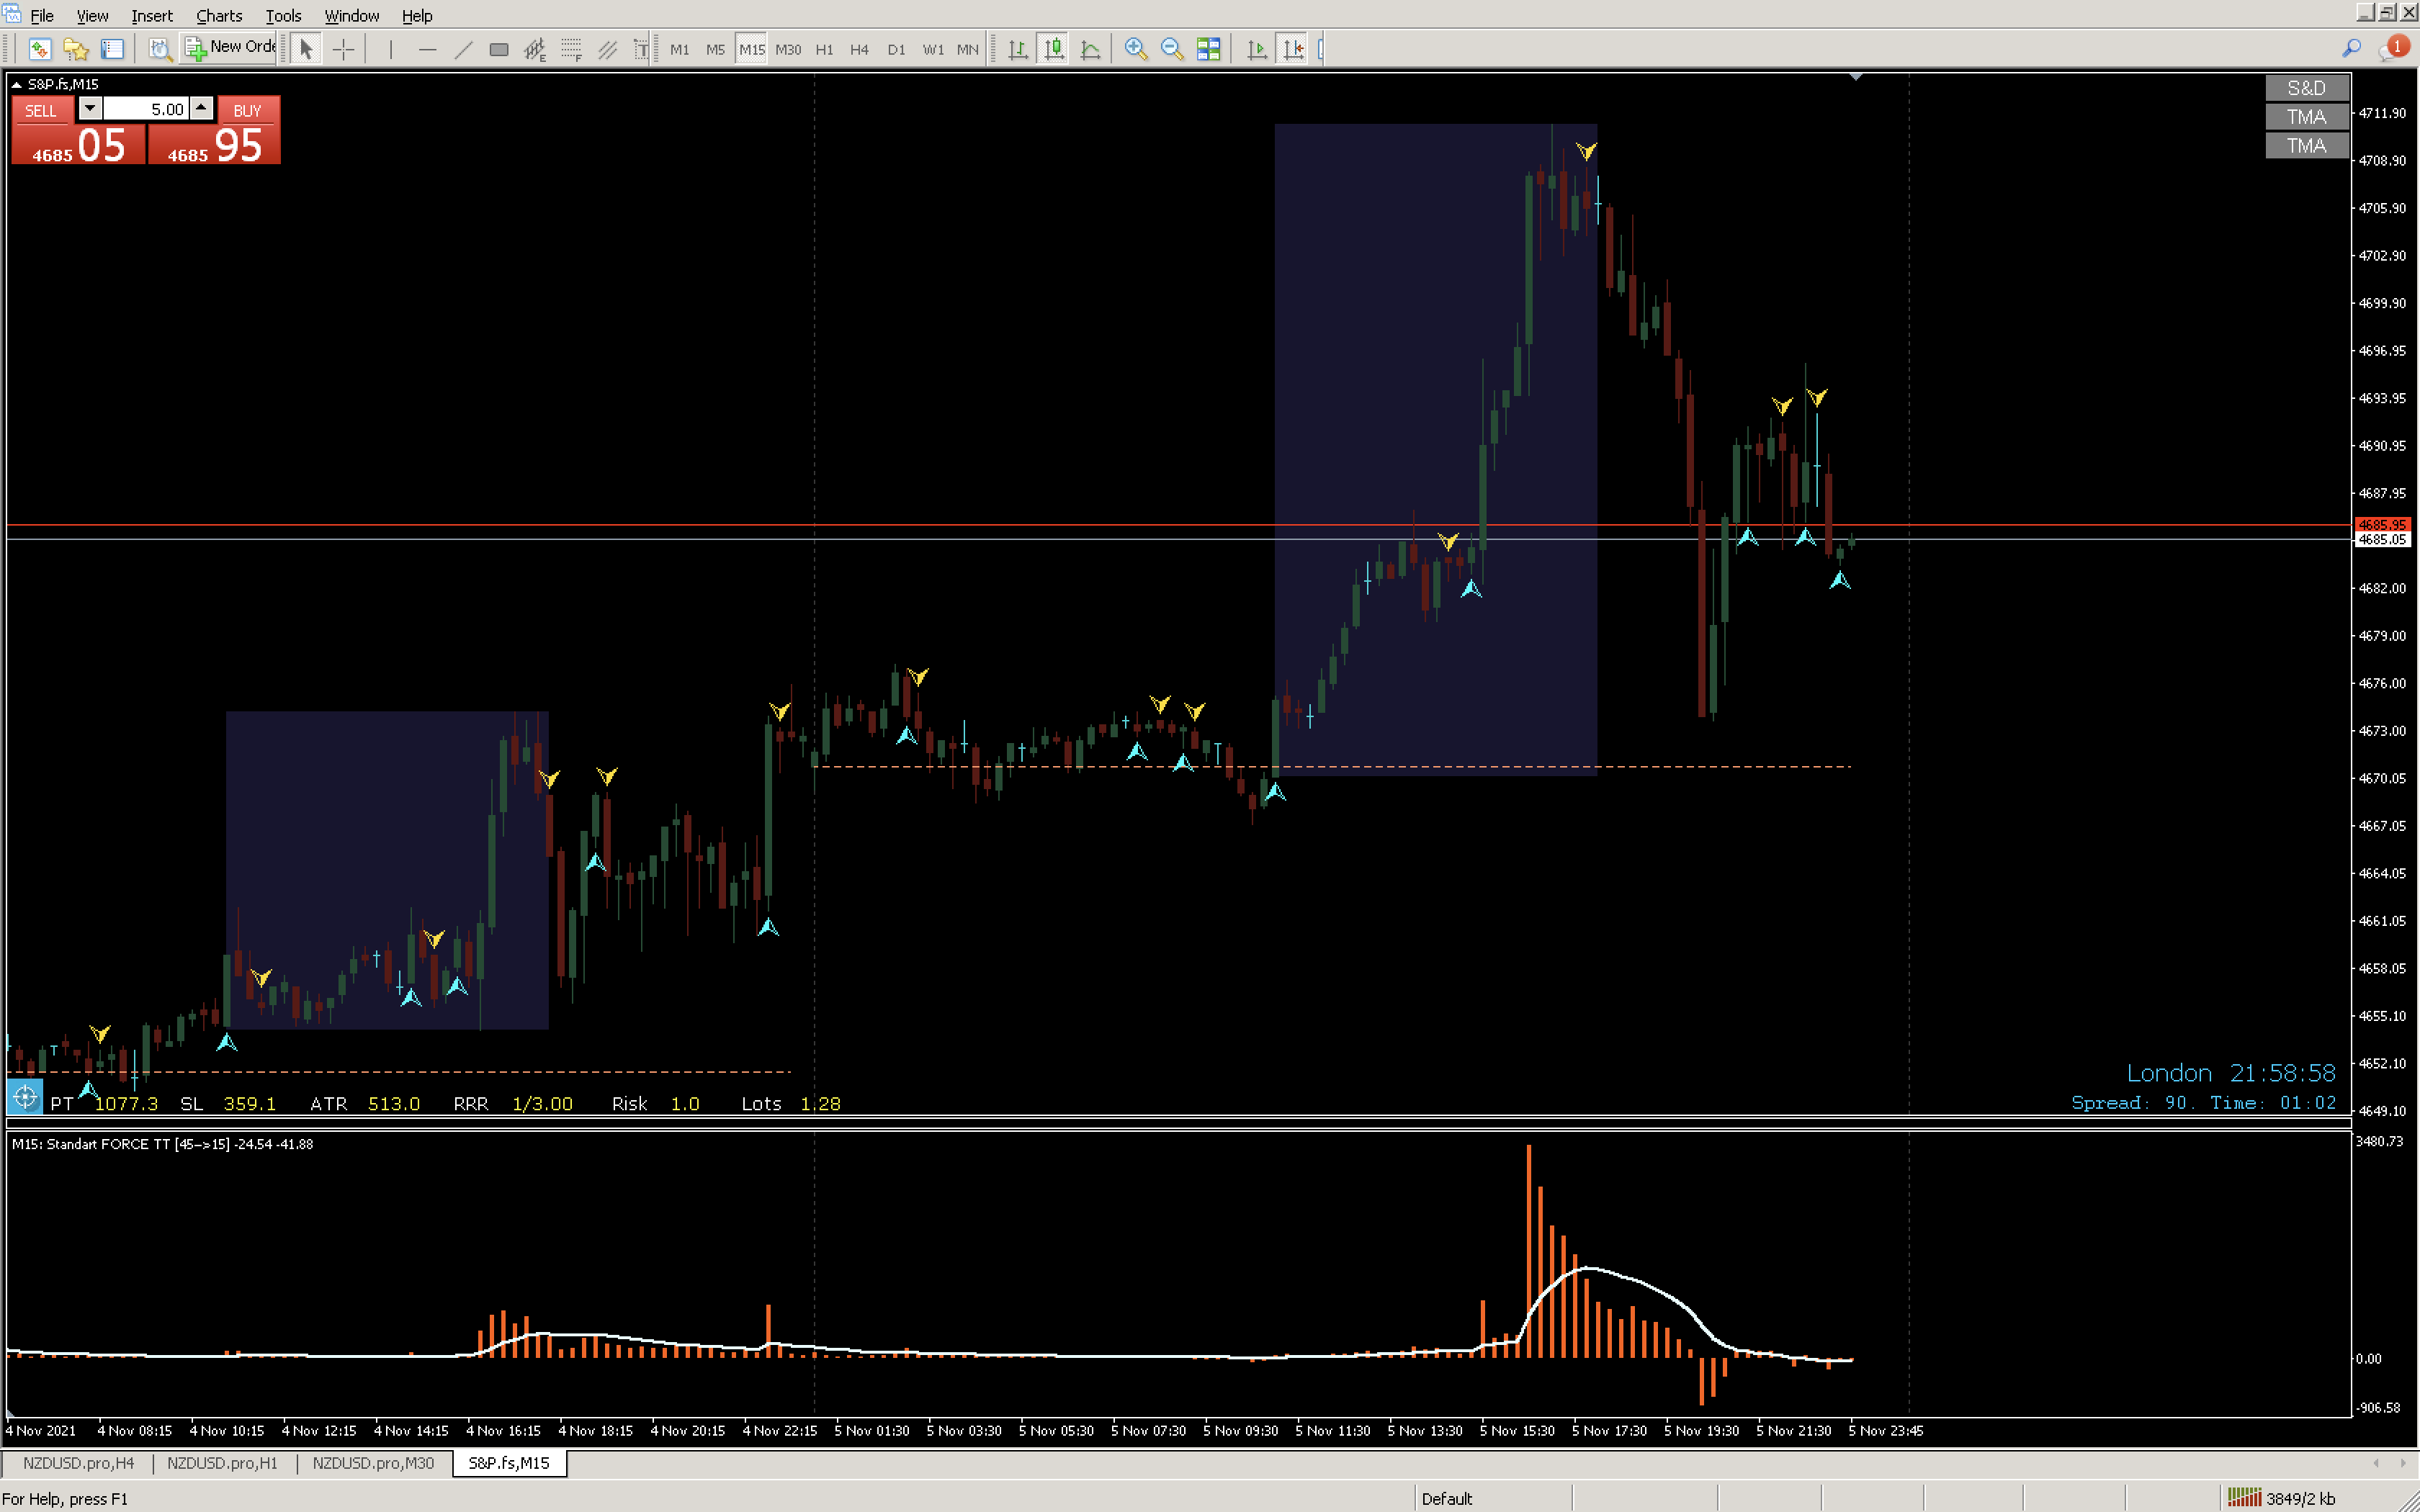Viewport: 2420px width, 1512px height.
Task: Click the Zoom In magnifier icon
Action: click(1135, 49)
